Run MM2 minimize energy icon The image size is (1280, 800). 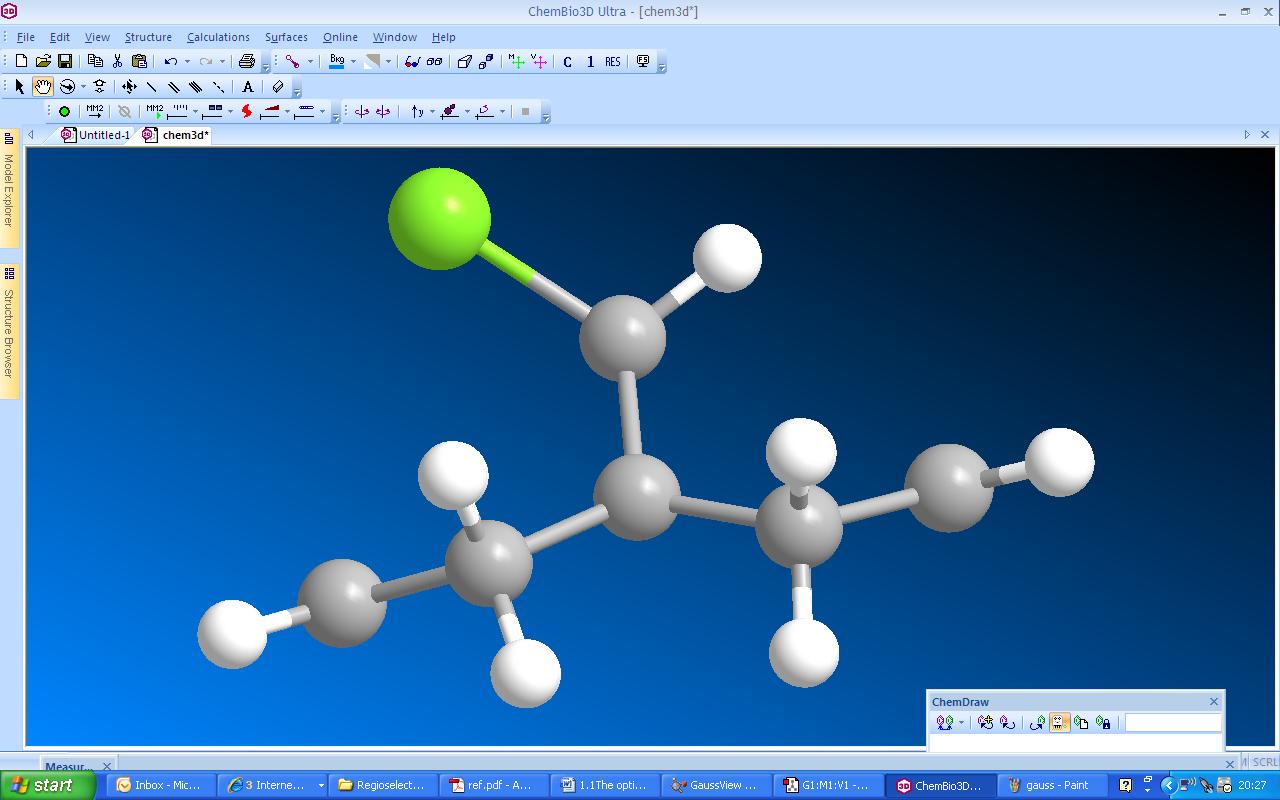[95, 111]
